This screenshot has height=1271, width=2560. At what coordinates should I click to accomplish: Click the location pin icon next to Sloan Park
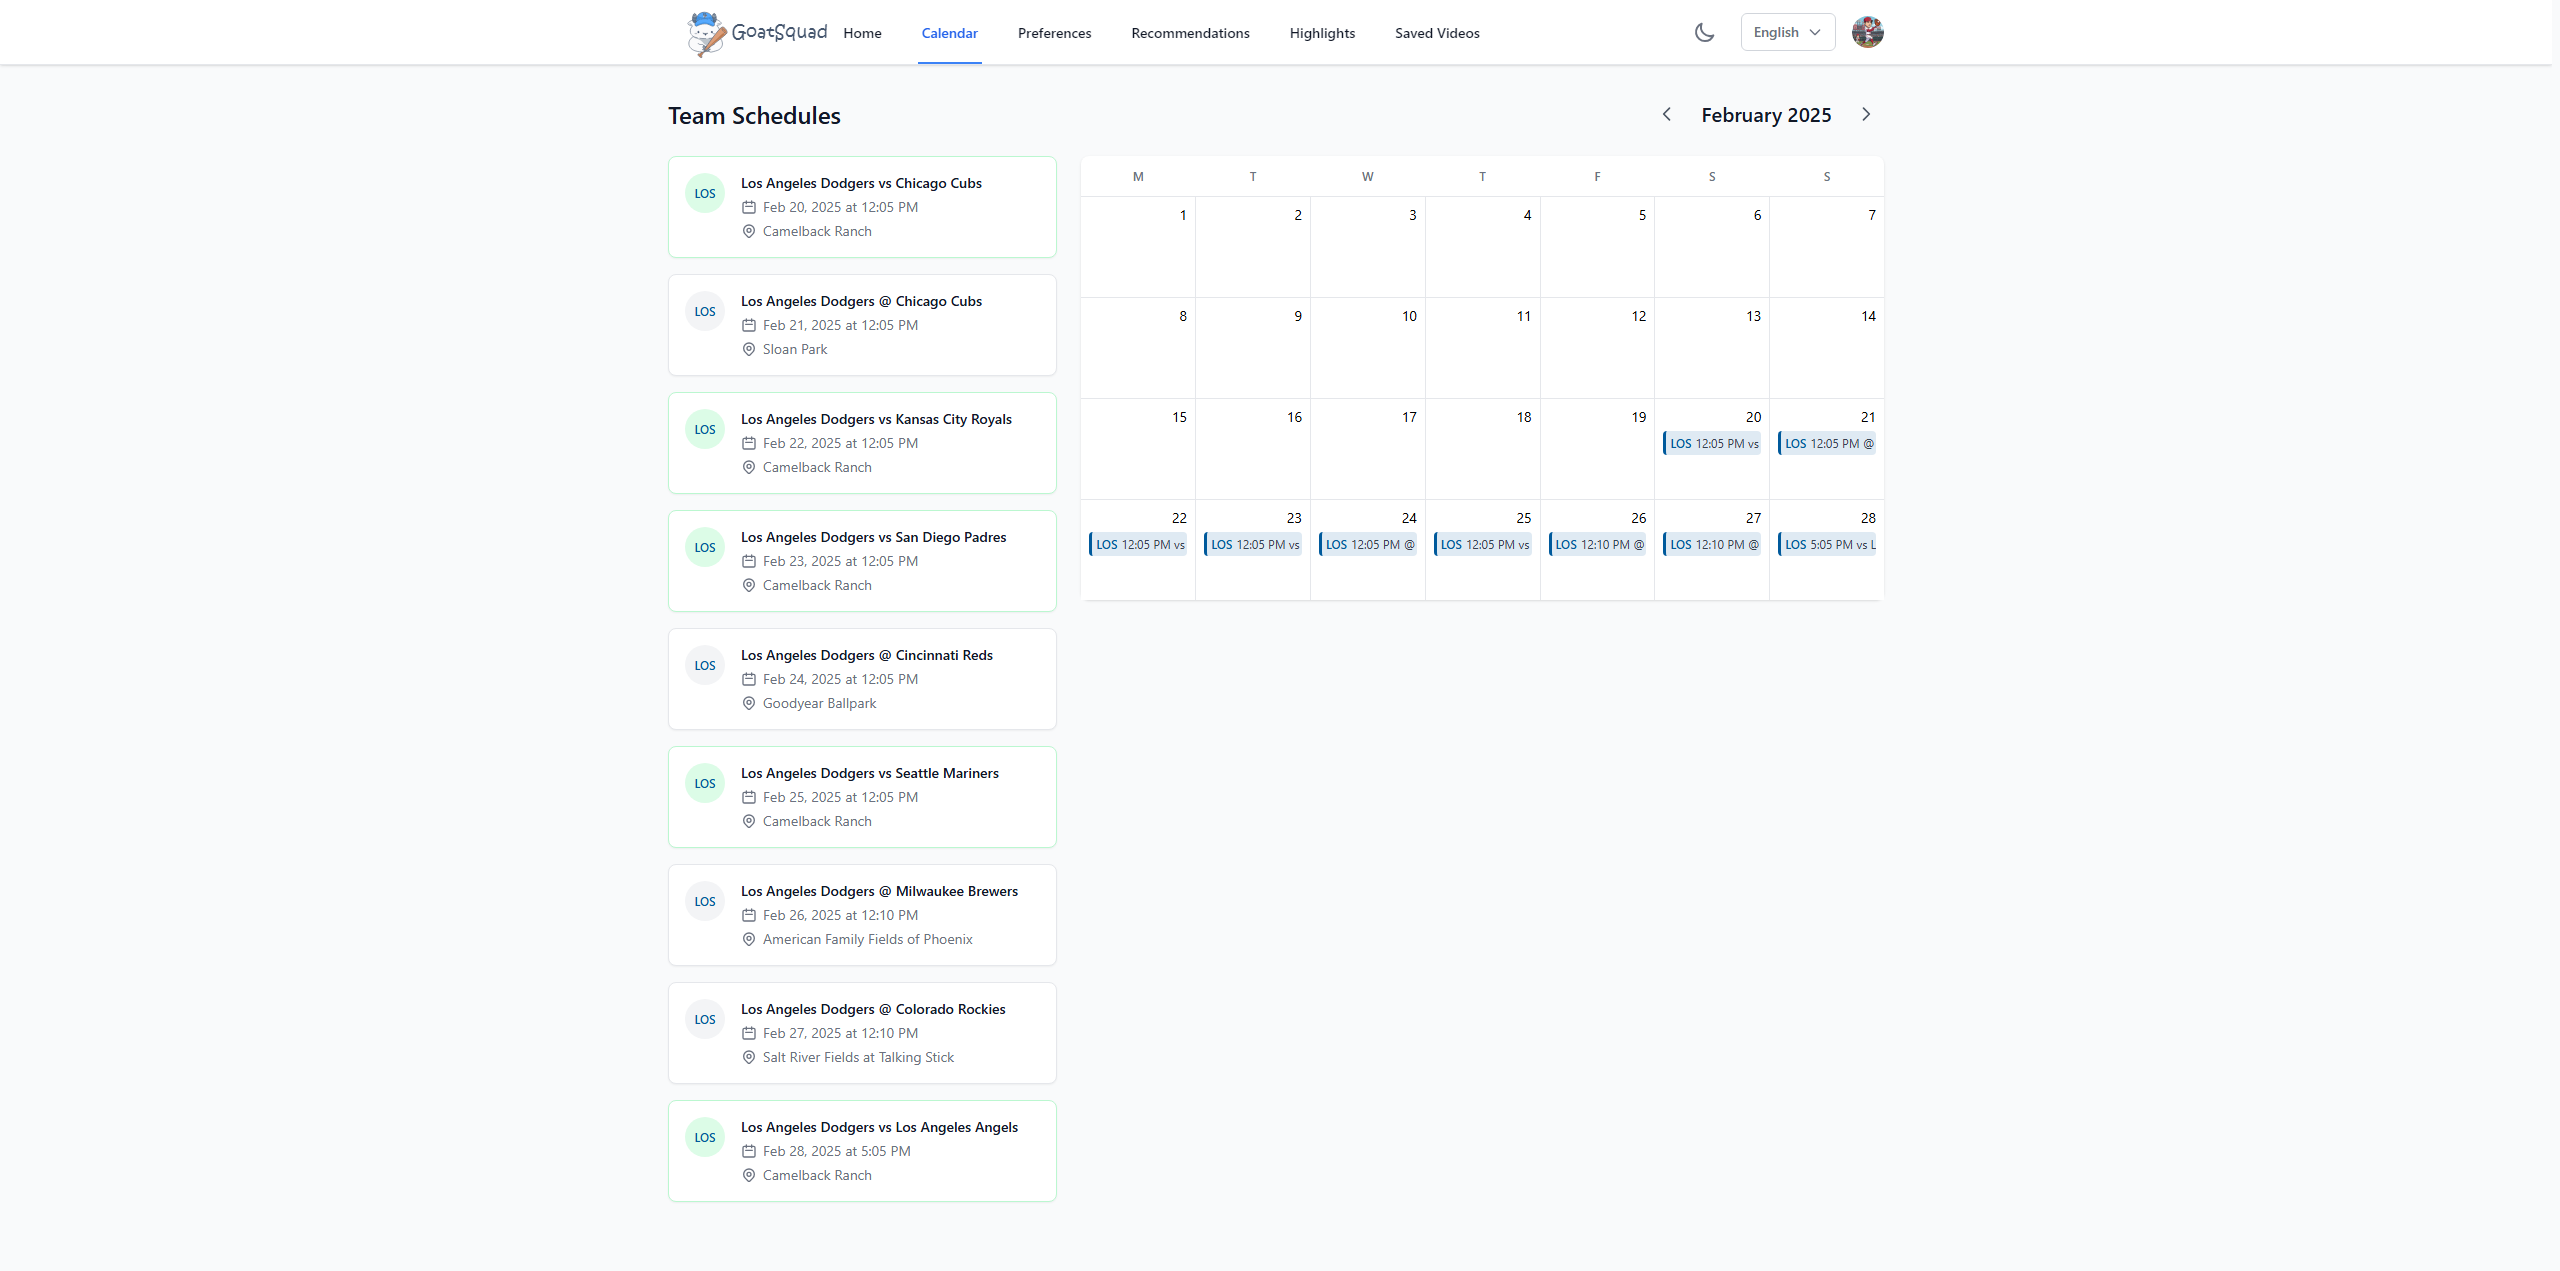click(749, 349)
